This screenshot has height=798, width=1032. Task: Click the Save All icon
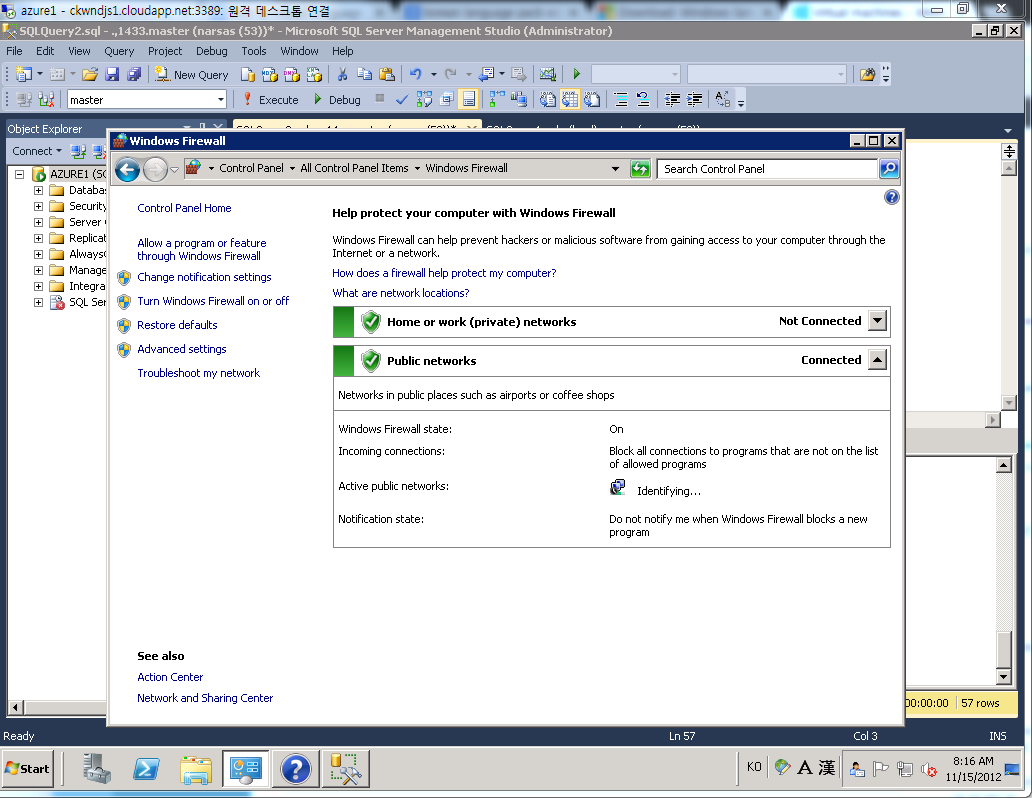point(134,74)
